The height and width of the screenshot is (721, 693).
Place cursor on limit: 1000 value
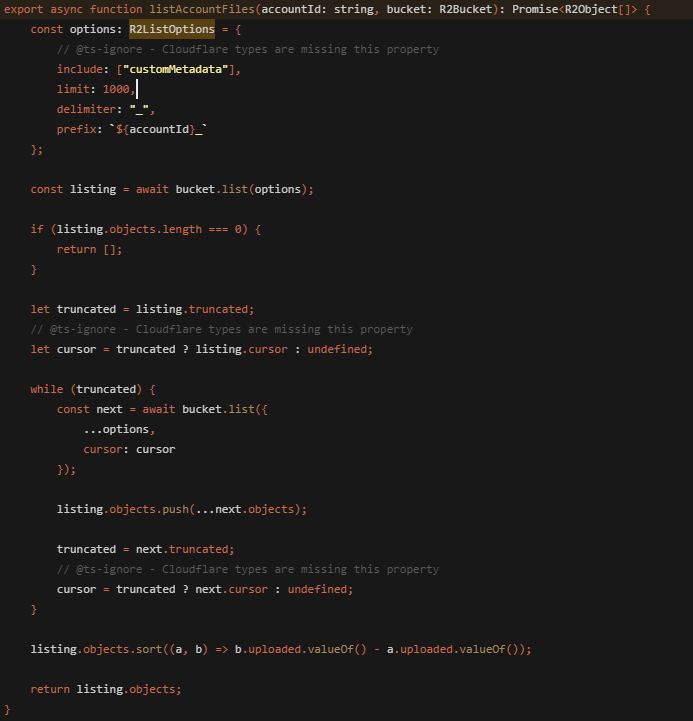[x=116, y=89]
